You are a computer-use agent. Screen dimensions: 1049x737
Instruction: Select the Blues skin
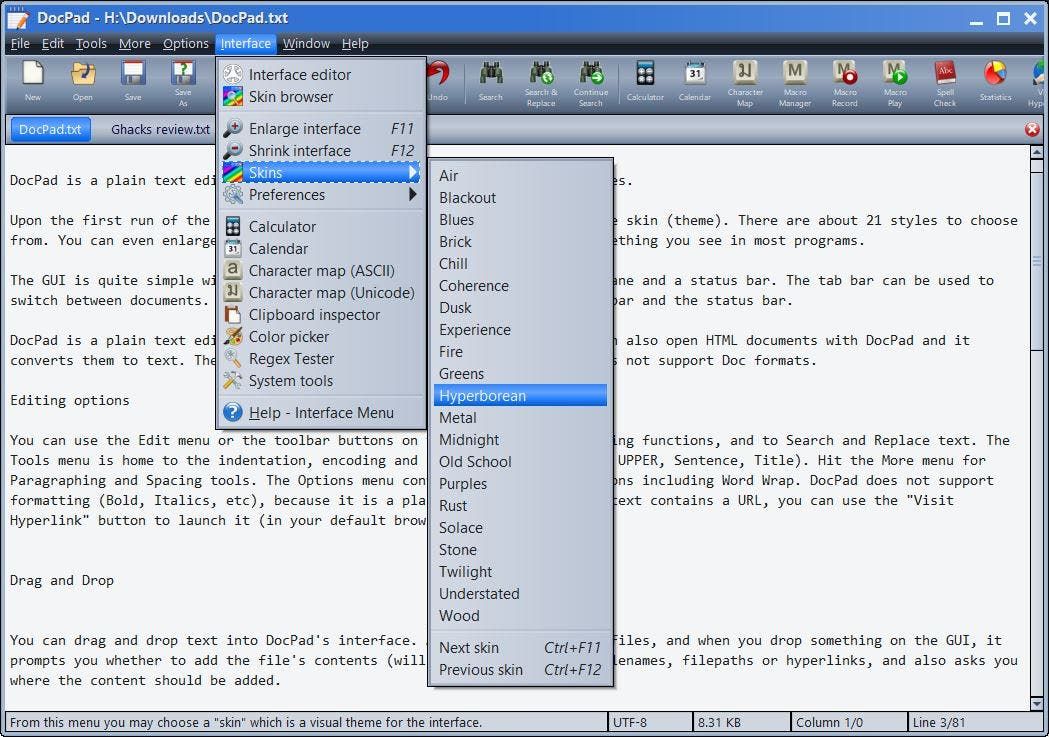pos(520,220)
